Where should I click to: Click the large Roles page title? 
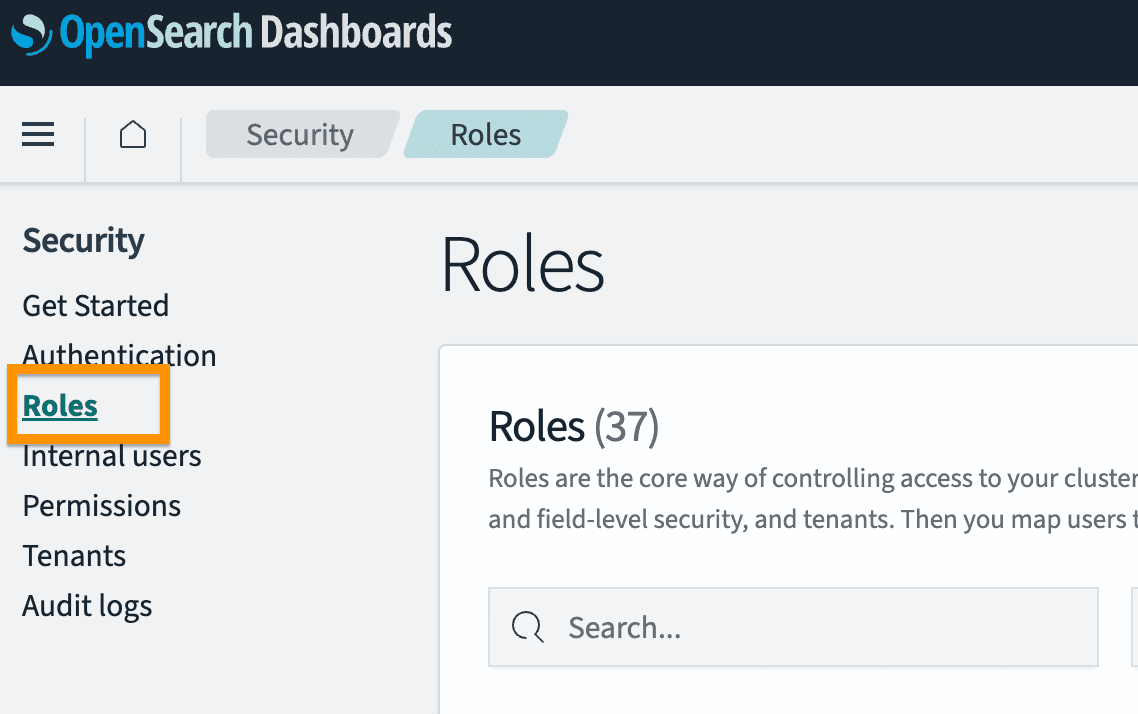[523, 266]
